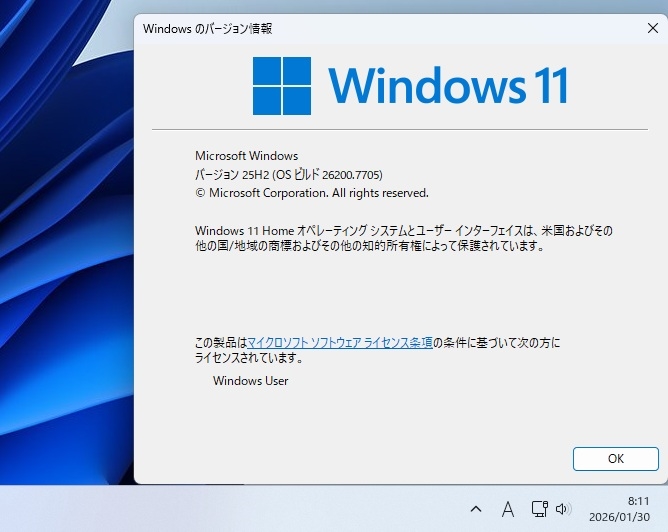Show hidden tray icons chevron
Viewport: 668px width, 532px height.
pos(476,509)
